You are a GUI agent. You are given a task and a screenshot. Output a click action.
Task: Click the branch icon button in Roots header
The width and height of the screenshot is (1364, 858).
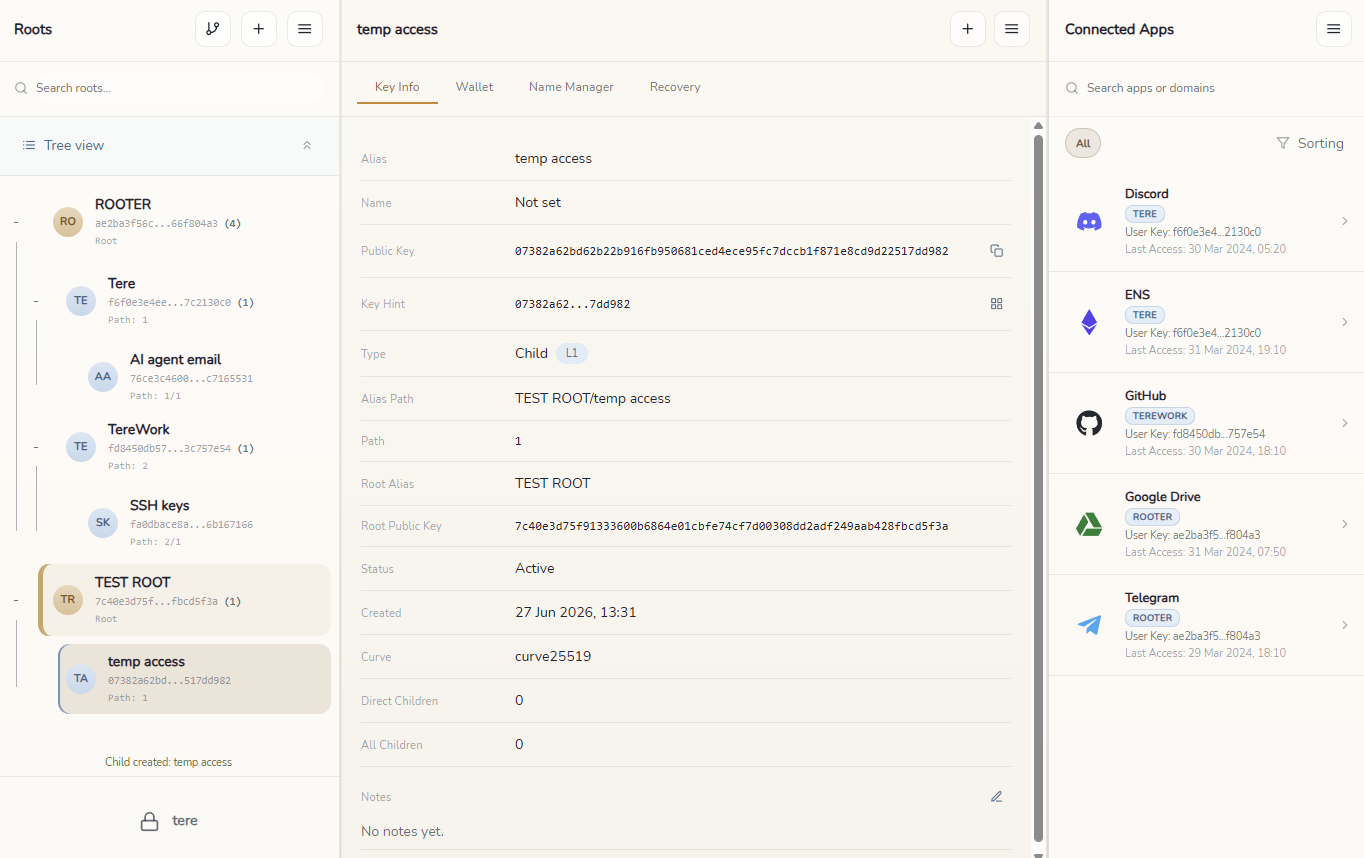click(x=213, y=29)
